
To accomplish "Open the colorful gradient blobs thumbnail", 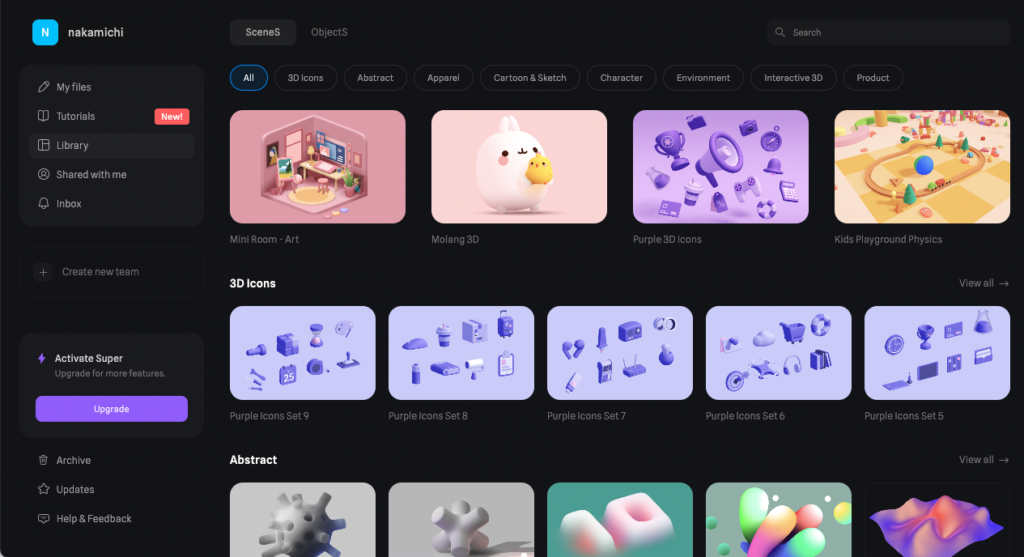I will (x=778, y=520).
